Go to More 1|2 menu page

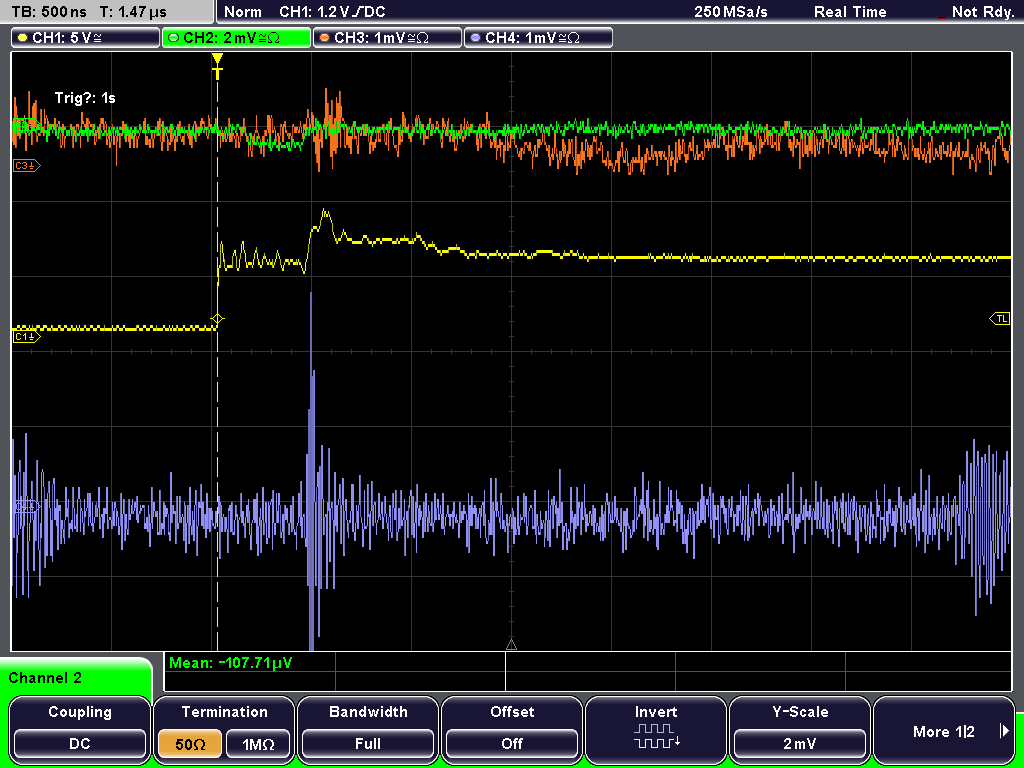pos(944,731)
